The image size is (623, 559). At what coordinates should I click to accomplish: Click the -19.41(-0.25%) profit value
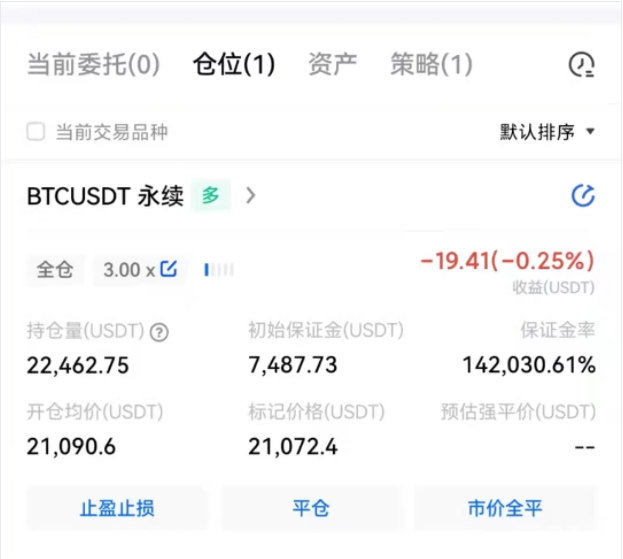coord(507,262)
